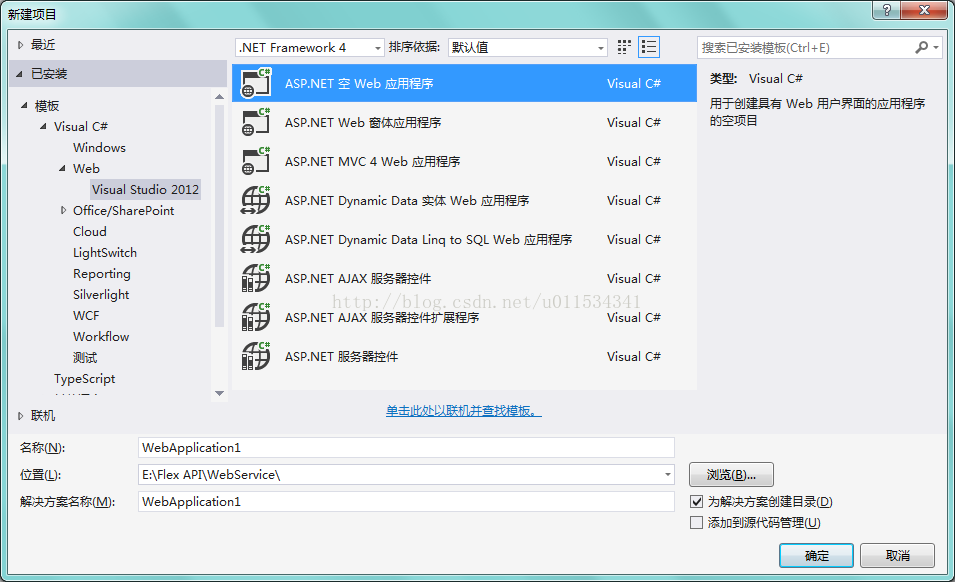This screenshot has width=955, height=582.
Task: Select Visual Studio 2012 tree item
Action: tap(145, 189)
